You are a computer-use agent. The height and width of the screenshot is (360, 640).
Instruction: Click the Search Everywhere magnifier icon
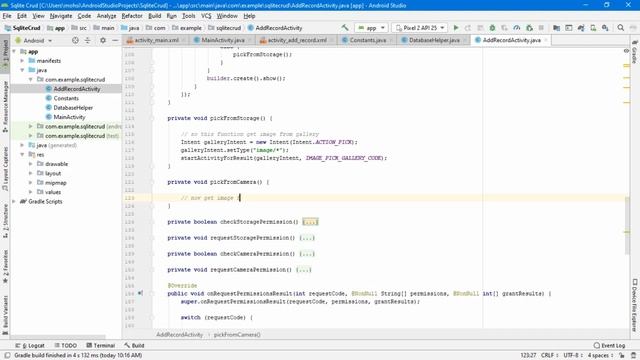620,28
